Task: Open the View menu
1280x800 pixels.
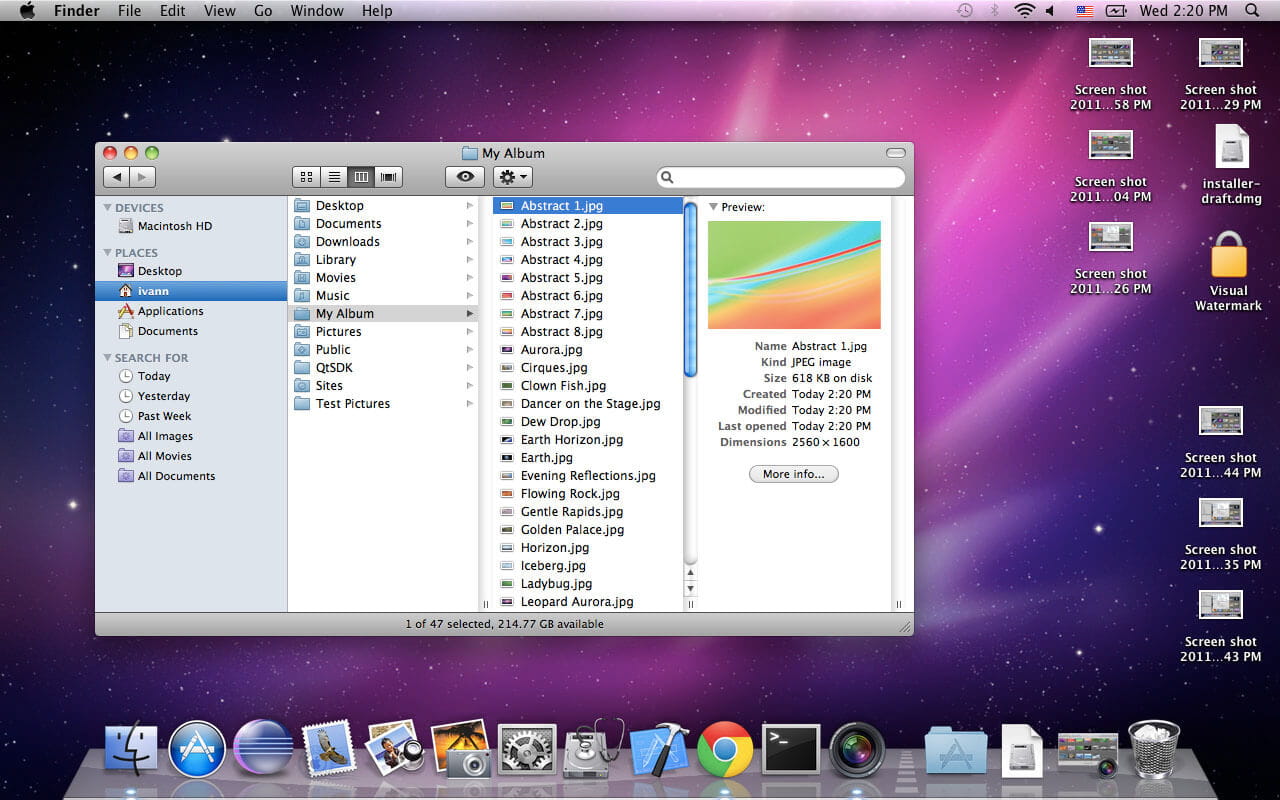Action: 219,11
